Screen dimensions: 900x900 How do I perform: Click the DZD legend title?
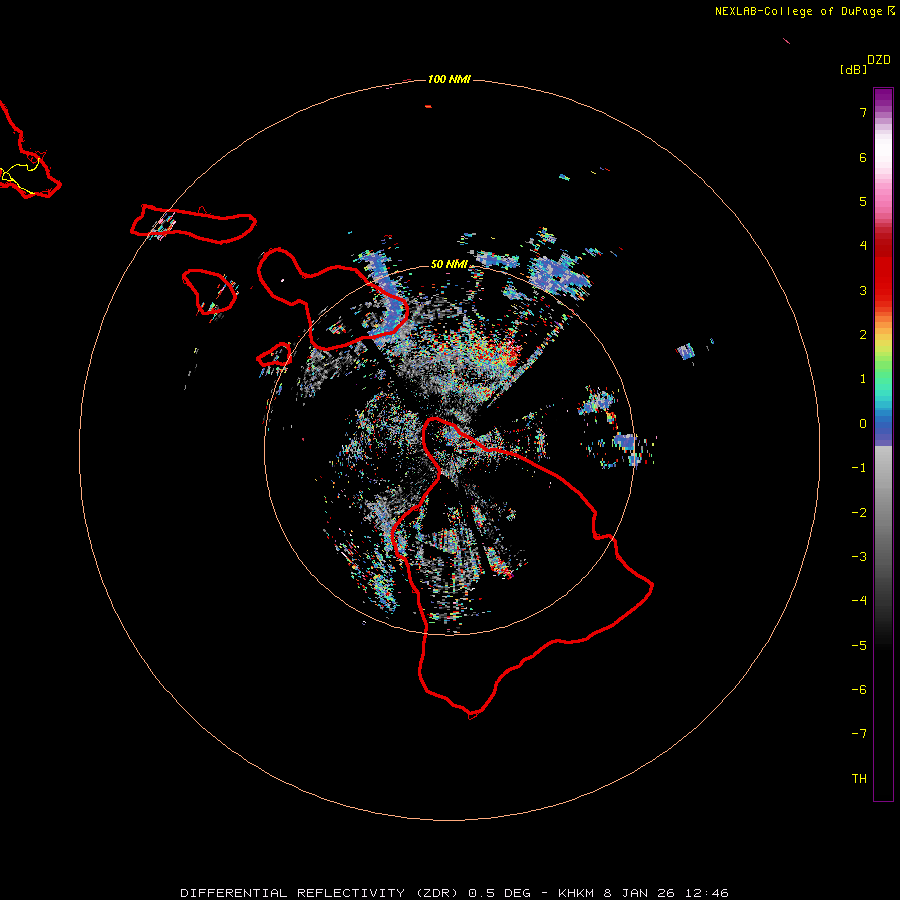point(879,60)
